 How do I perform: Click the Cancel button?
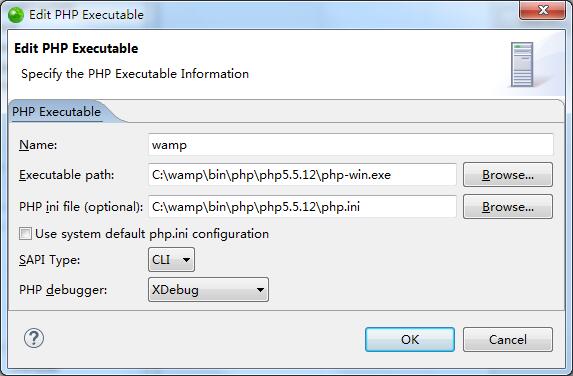(508, 339)
